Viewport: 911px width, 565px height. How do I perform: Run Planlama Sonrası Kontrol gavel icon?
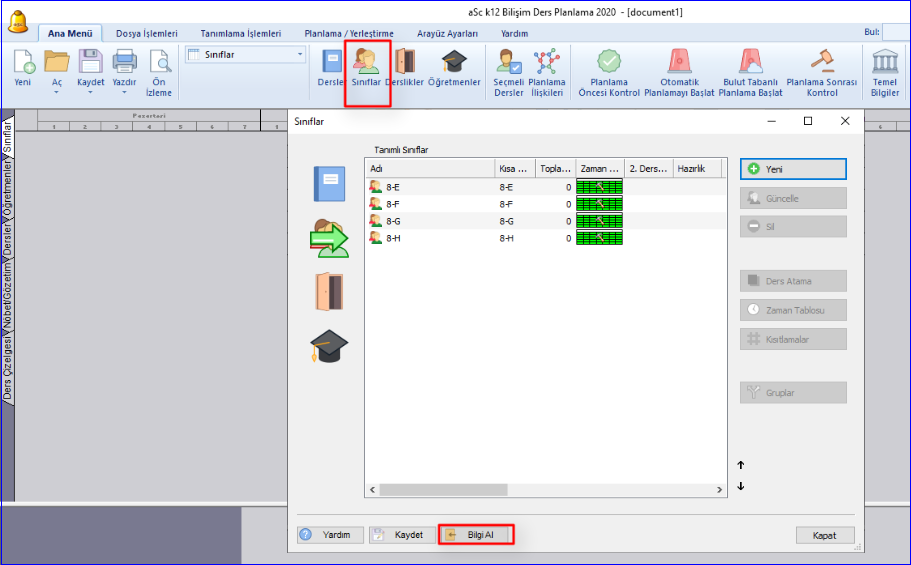click(822, 60)
